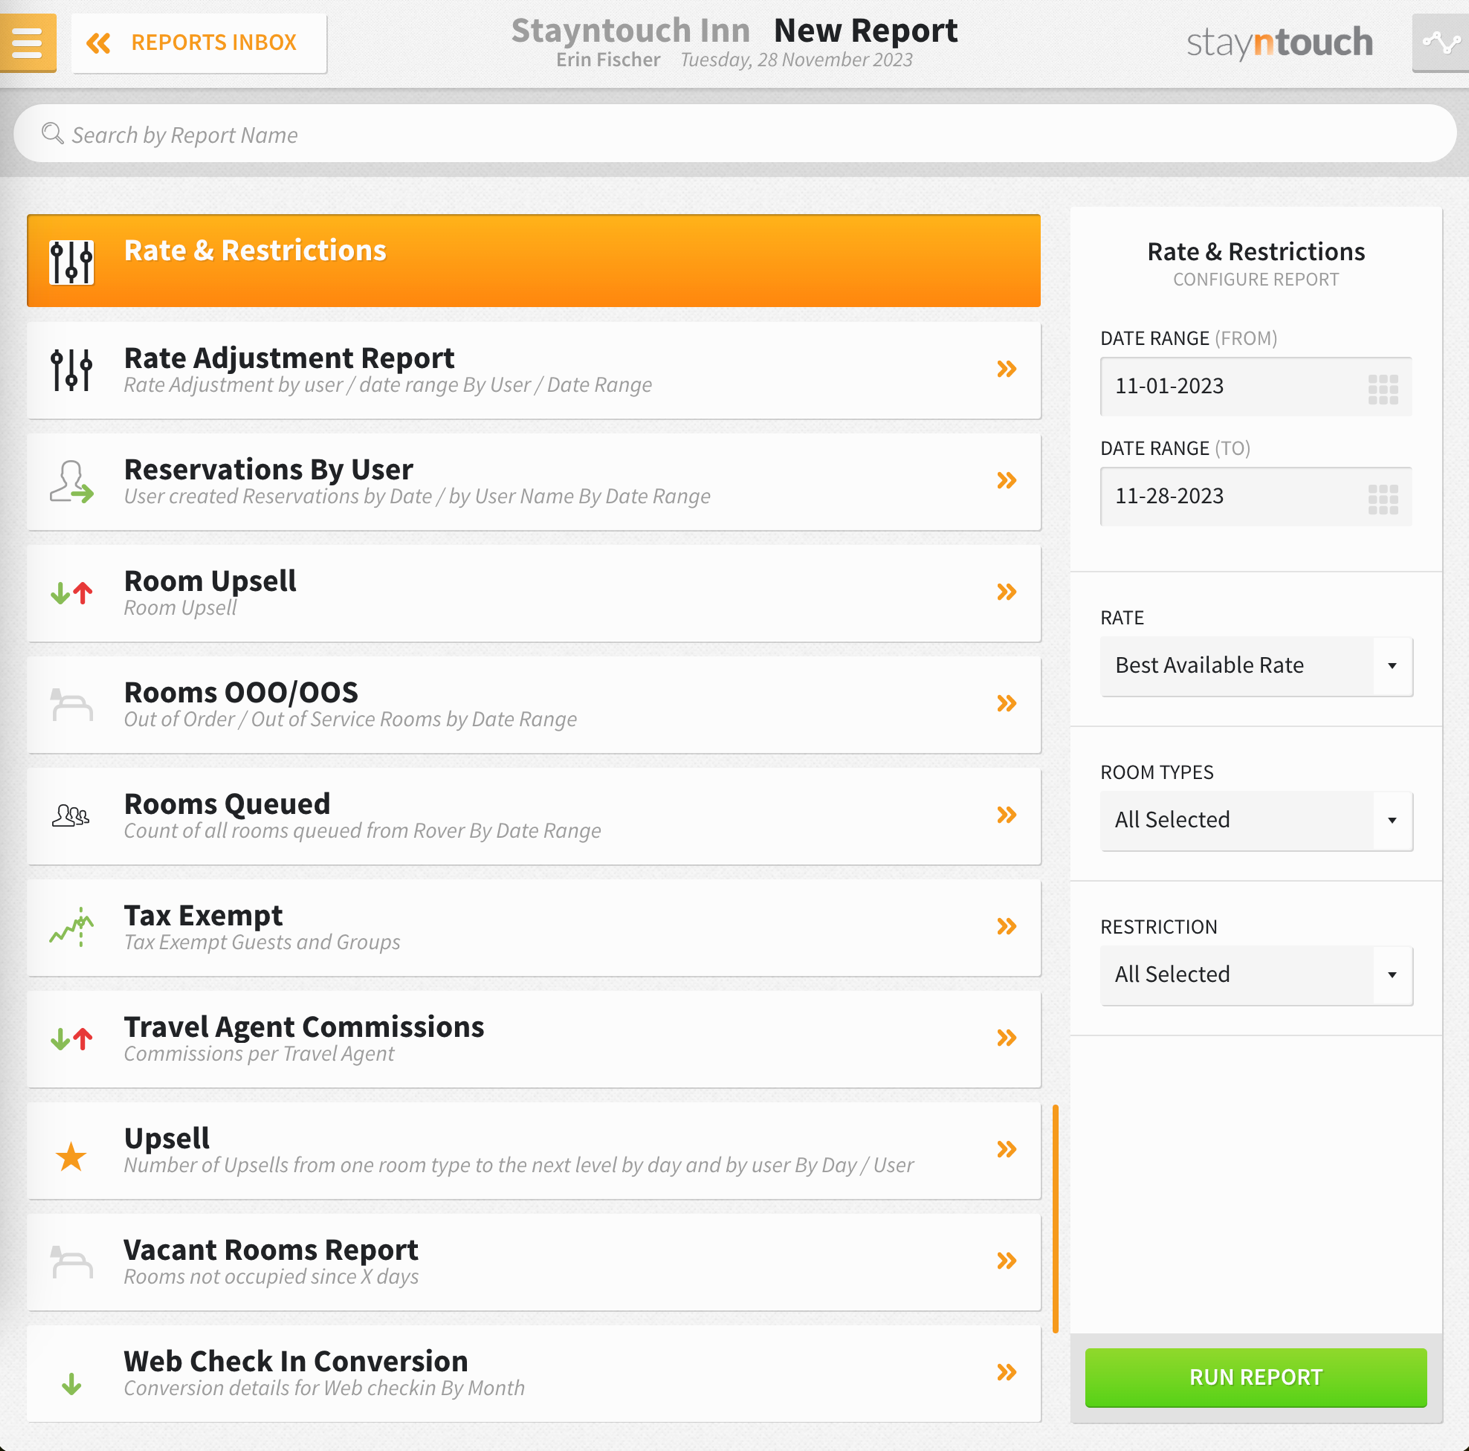Expand Tax Exempt chevron

(x=1007, y=926)
